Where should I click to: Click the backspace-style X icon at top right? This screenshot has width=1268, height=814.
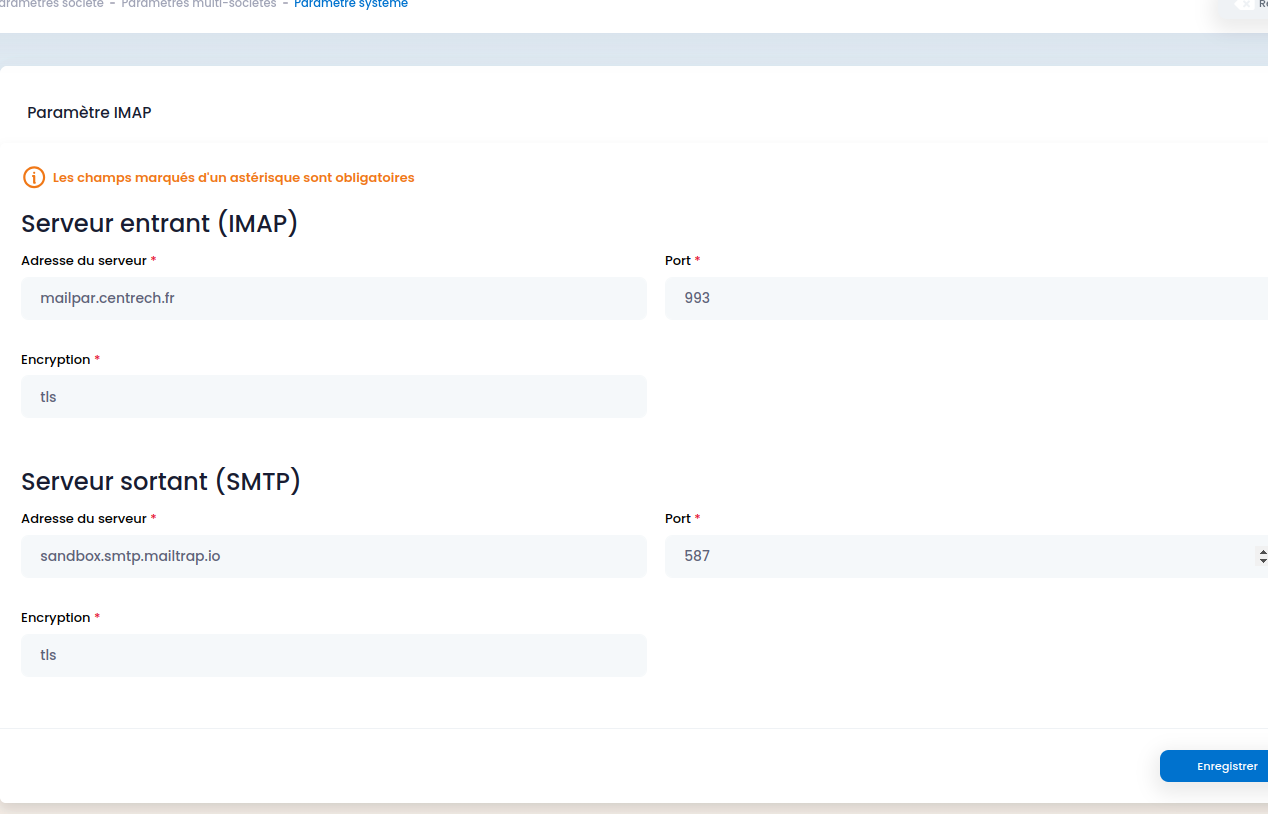(1244, 4)
